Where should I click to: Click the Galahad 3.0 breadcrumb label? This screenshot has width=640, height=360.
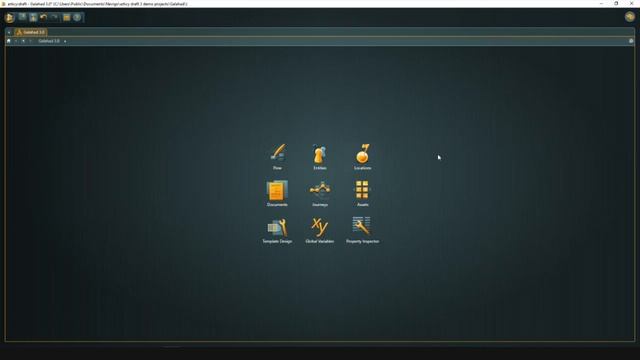click(49, 41)
